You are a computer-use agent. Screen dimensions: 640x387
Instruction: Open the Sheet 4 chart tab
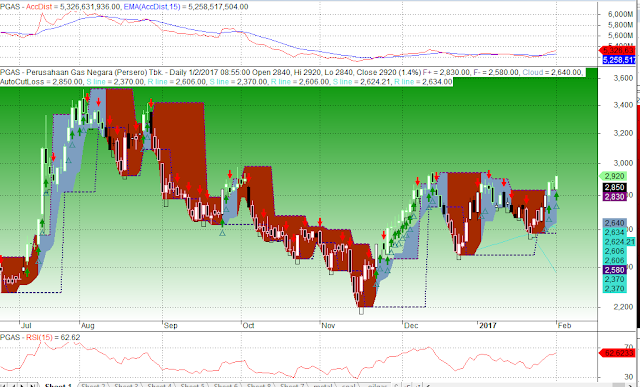(x=159, y=385)
